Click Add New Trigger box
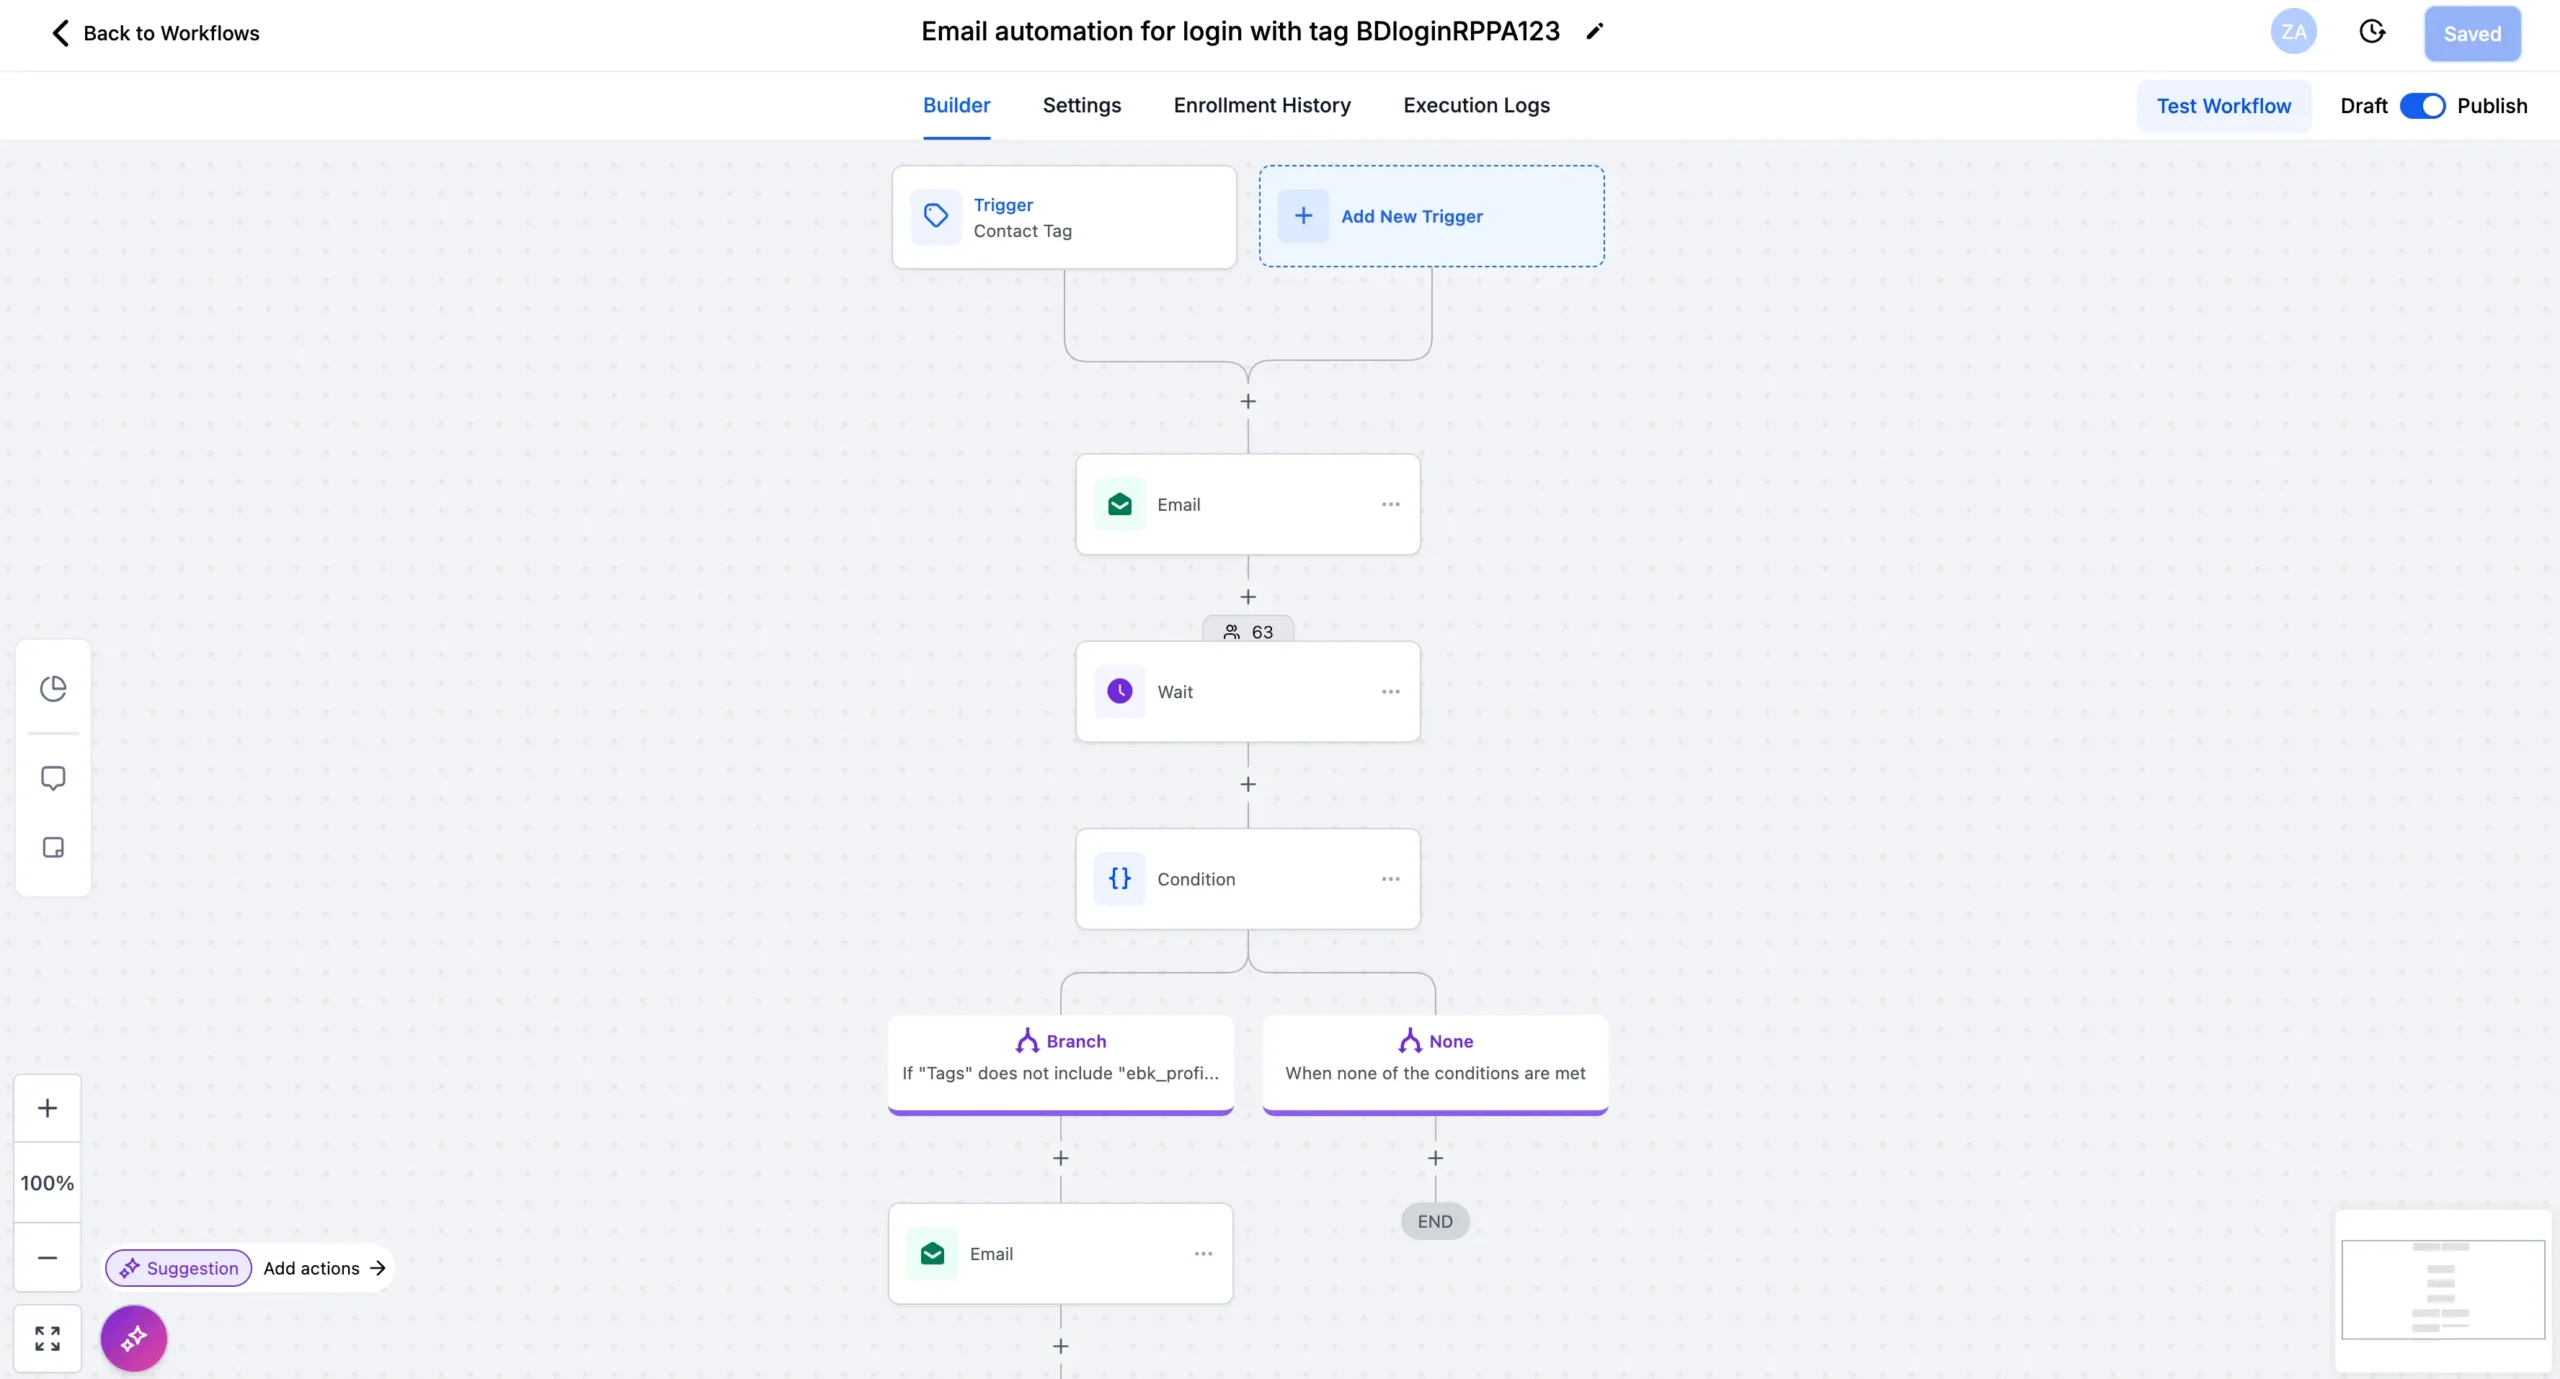The height and width of the screenshot is (1379, 2560). pos(1431,216)
